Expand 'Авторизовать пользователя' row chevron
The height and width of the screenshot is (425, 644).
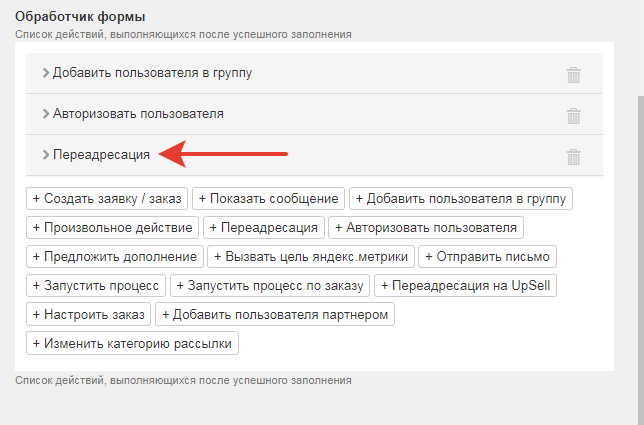click(46, 114)
